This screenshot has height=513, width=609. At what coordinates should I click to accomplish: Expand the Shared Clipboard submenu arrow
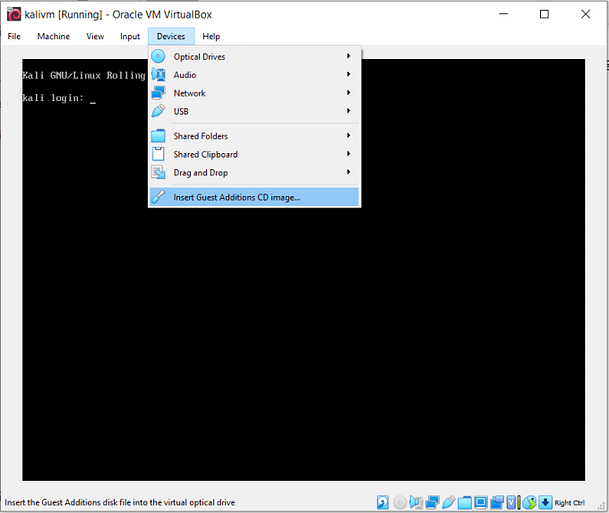coord(348,153)
